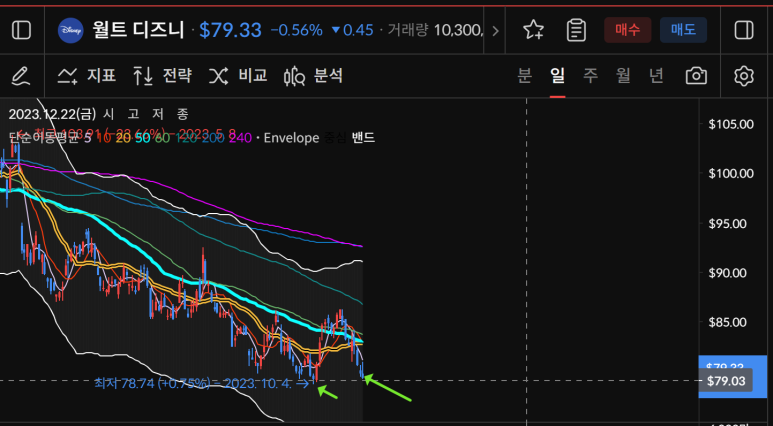Open the 비교 compare tool

(x=238, y=76)
